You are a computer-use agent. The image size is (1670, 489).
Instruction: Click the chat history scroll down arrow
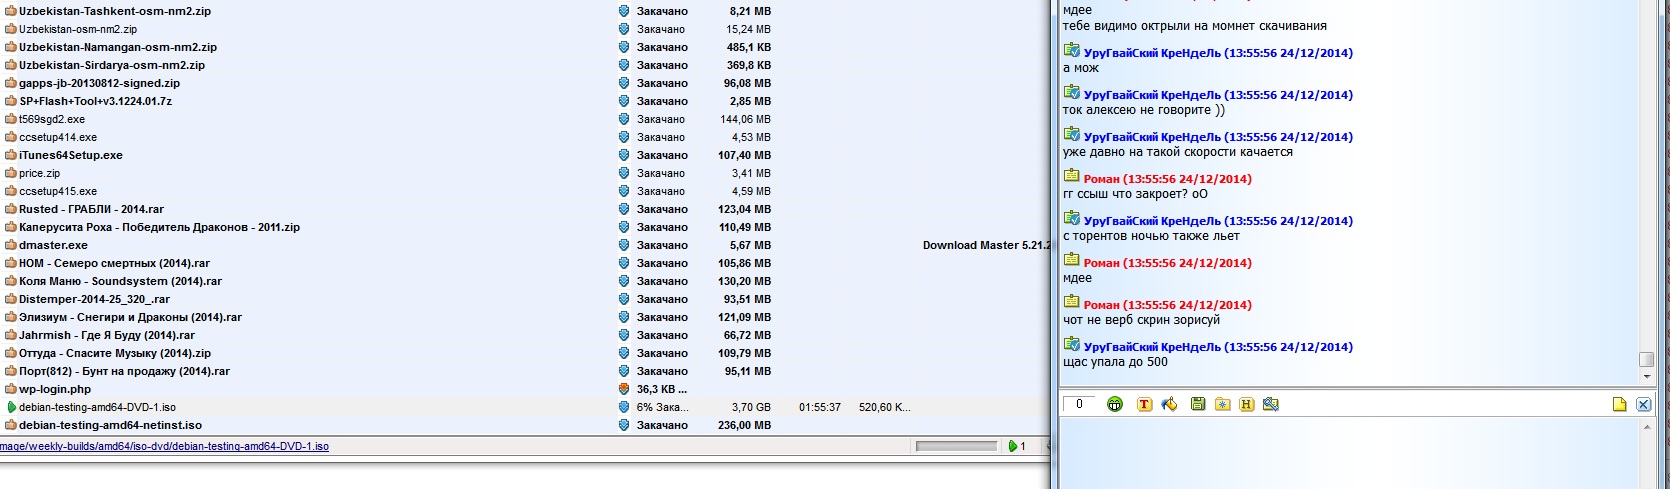(1646, 377)
